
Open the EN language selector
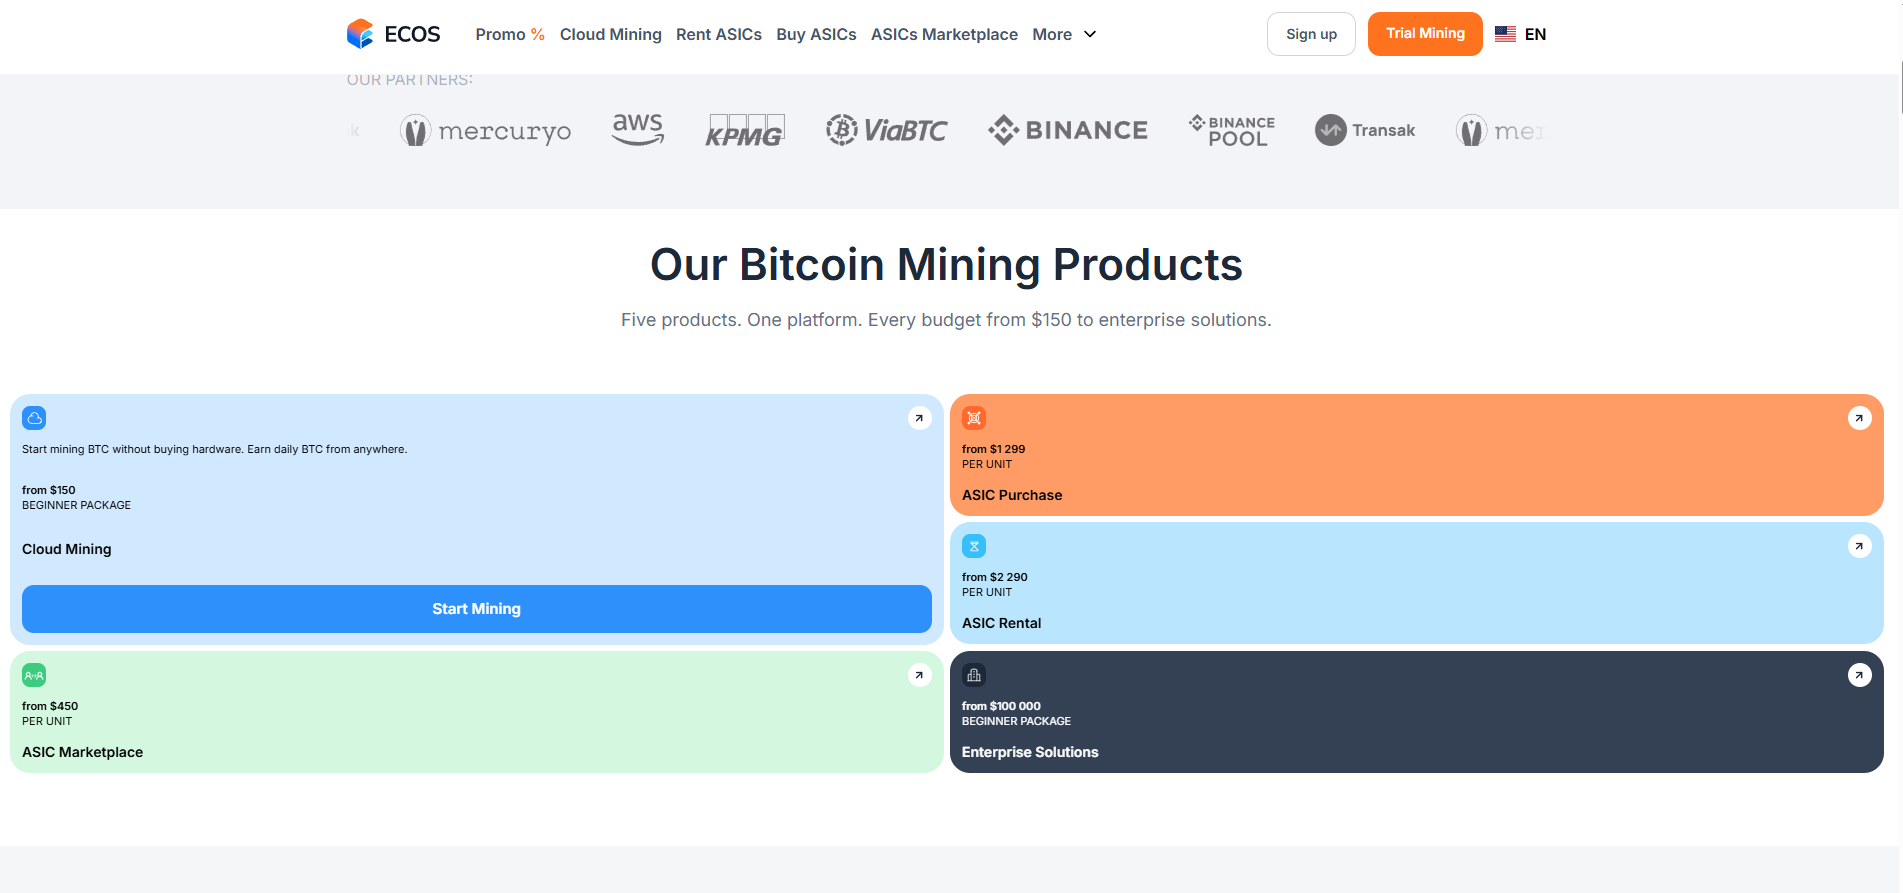pyautogui.click(x=1520, y=34)
